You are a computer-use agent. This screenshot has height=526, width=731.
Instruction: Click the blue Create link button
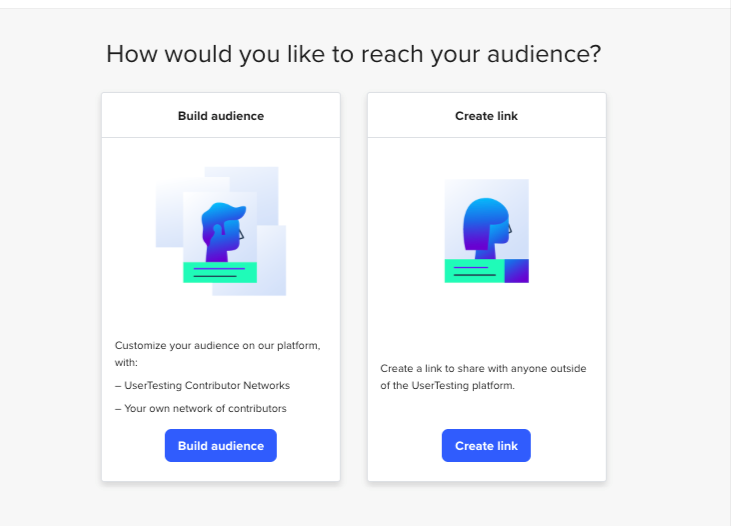pyautogui.click(x=486, y=446)
